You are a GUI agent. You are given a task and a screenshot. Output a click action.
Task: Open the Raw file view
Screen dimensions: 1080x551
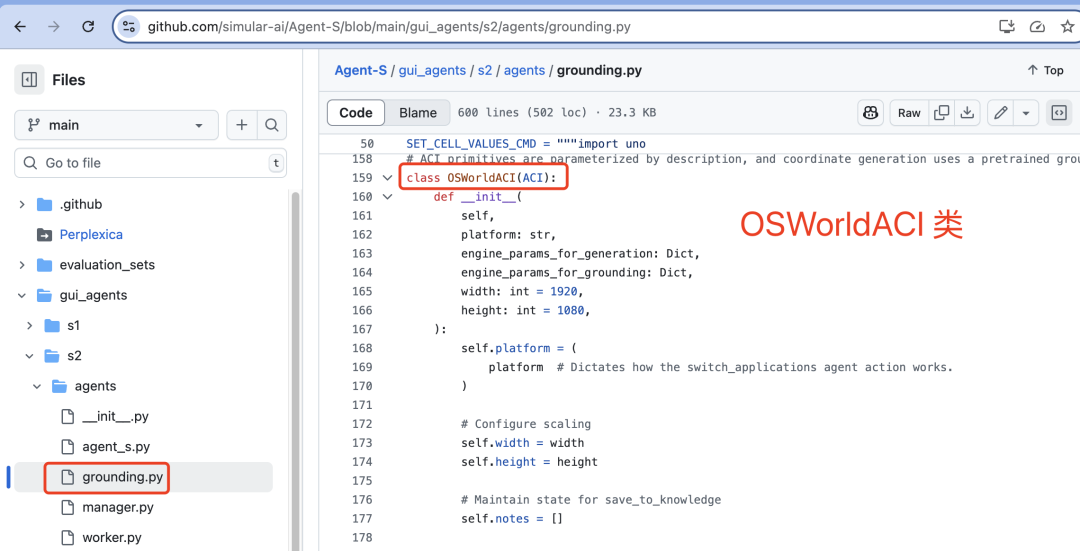tap(909, 113)
